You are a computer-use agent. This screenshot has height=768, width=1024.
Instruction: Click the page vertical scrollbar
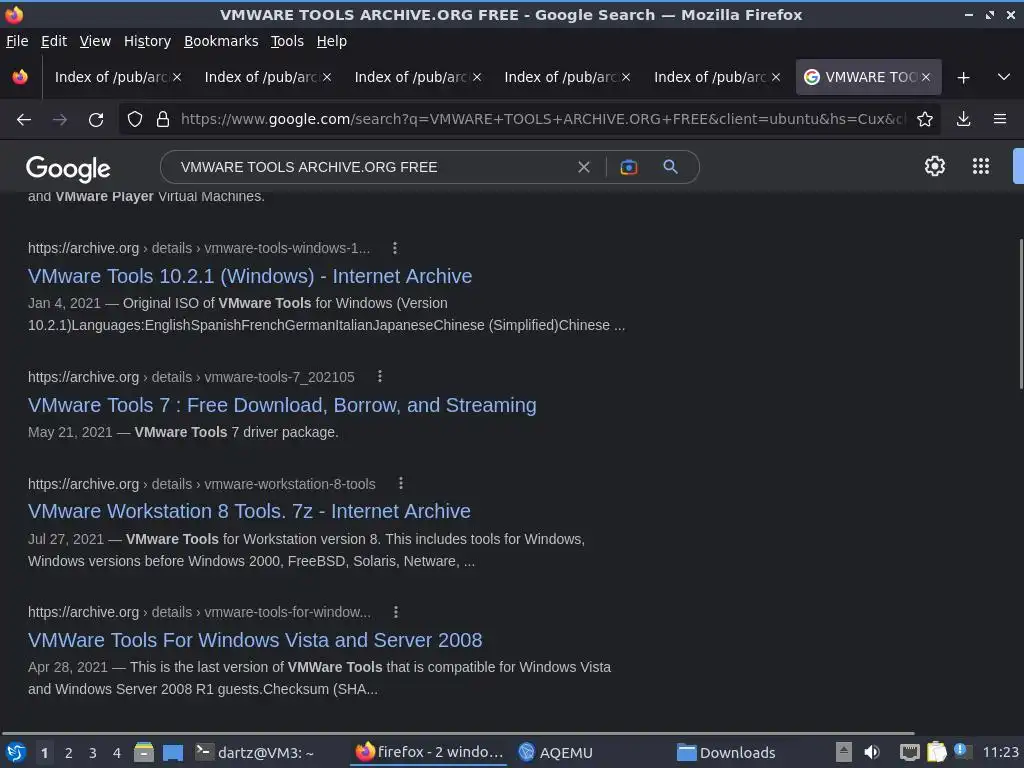tap(1021, 313)
